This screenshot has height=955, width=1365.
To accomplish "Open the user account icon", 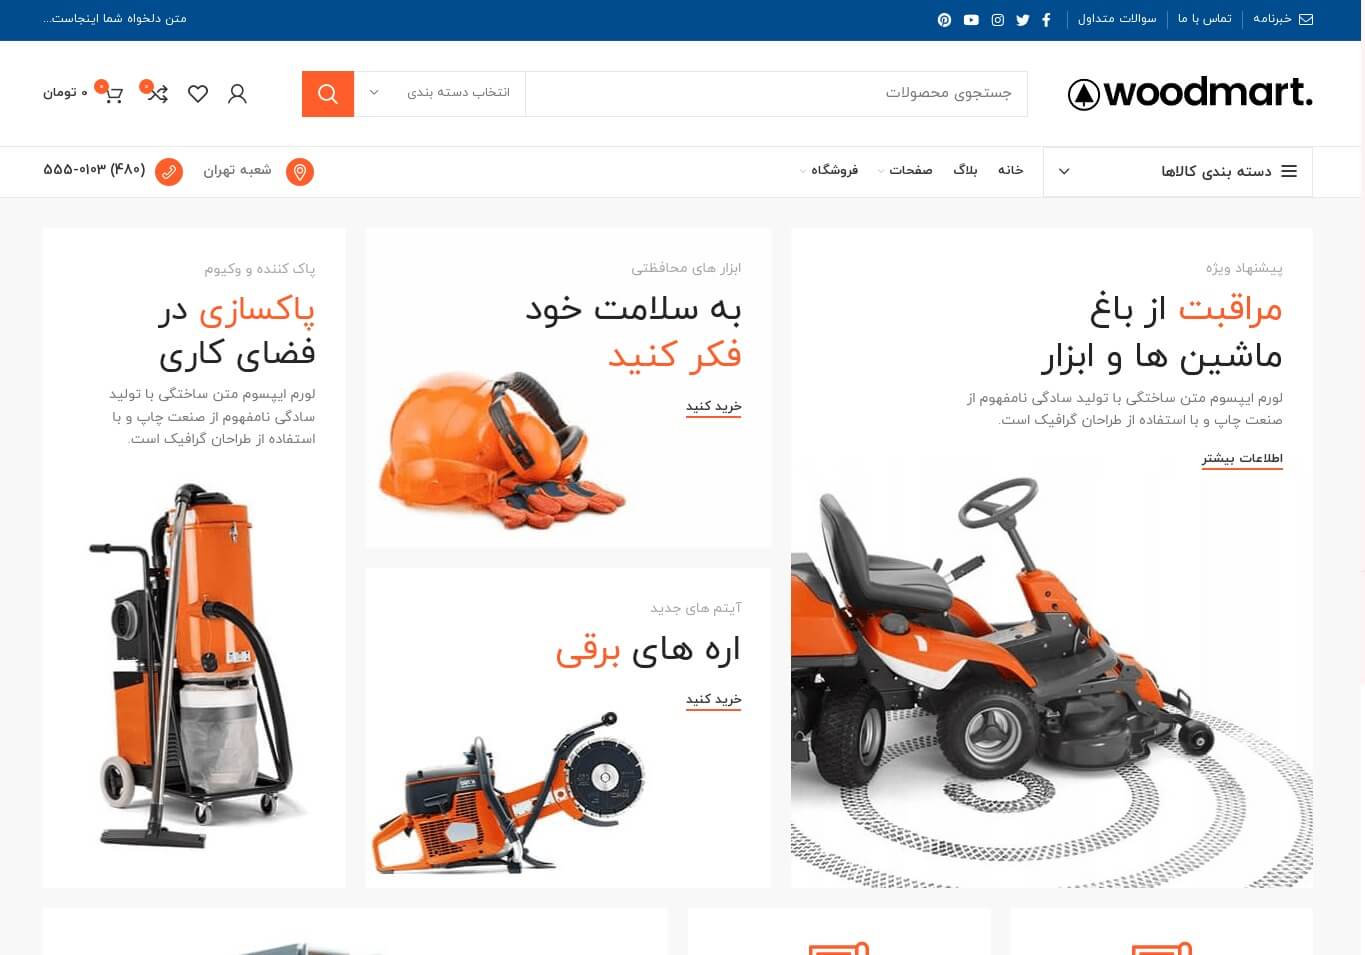I will (x=237, y=94).
